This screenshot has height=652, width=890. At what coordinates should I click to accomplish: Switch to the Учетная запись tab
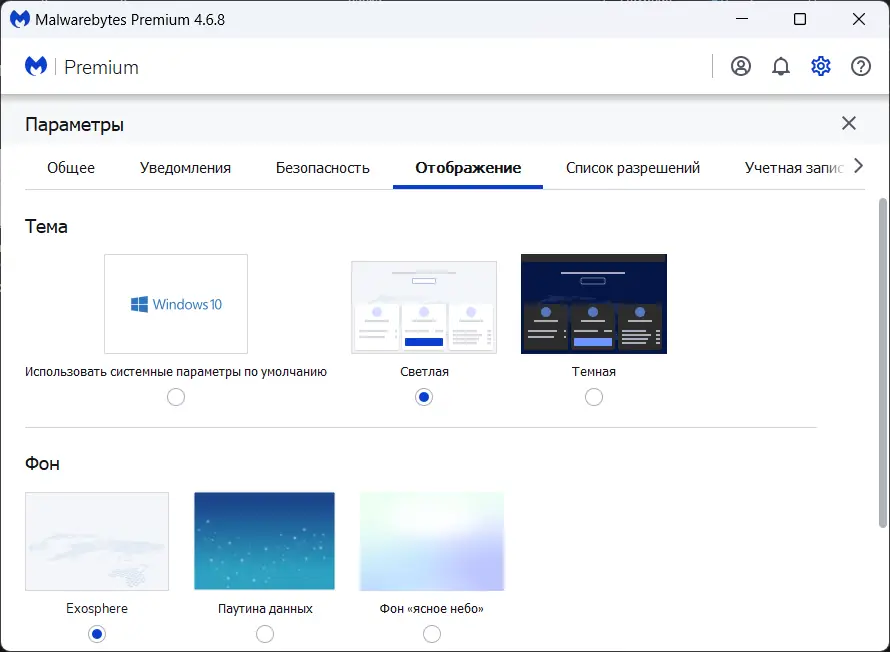pos(794,168)
